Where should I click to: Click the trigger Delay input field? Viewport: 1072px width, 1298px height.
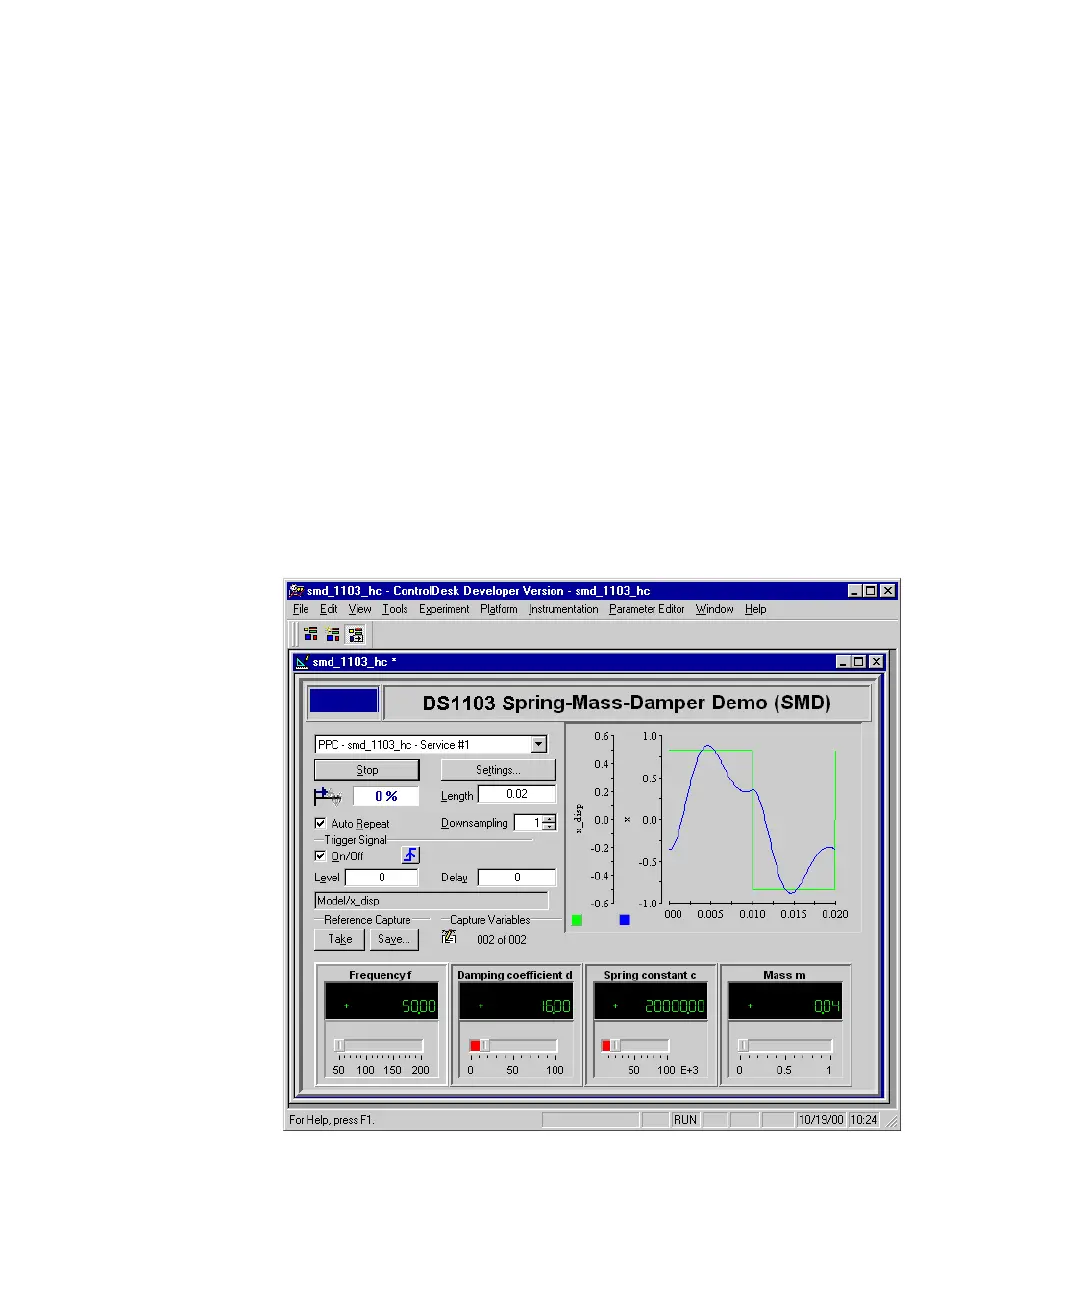tap(517, 877)
